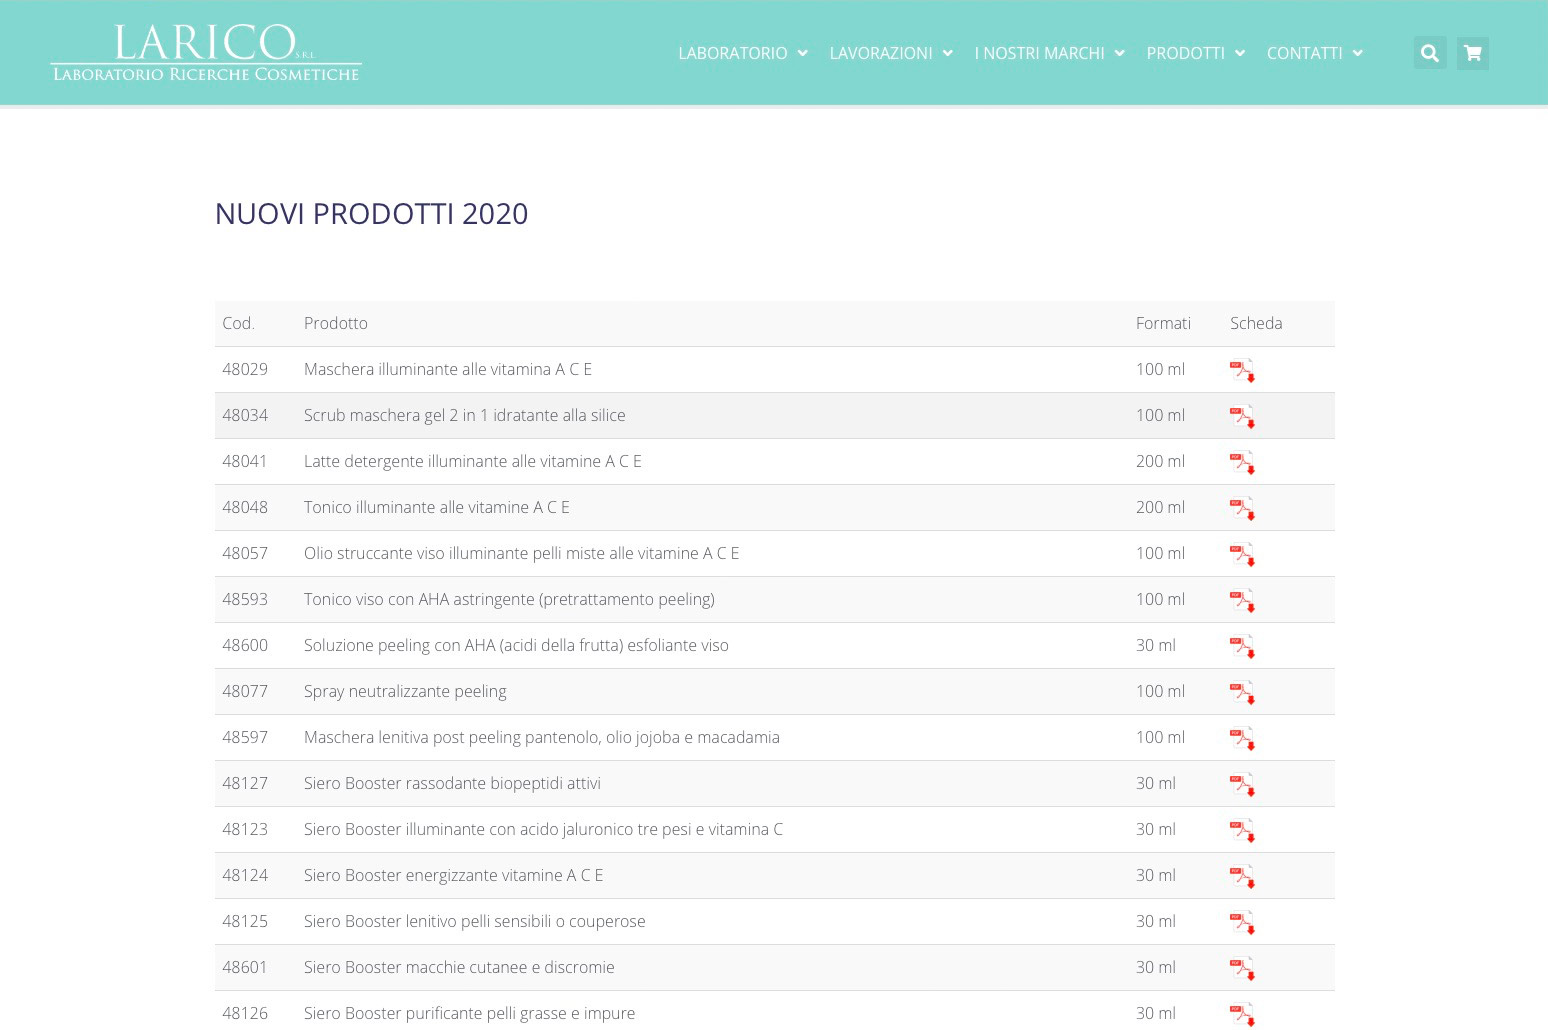Click Maschera lenitiva post peeling text
This screenshot has height=1030, width=1548.
pos(542,737)
